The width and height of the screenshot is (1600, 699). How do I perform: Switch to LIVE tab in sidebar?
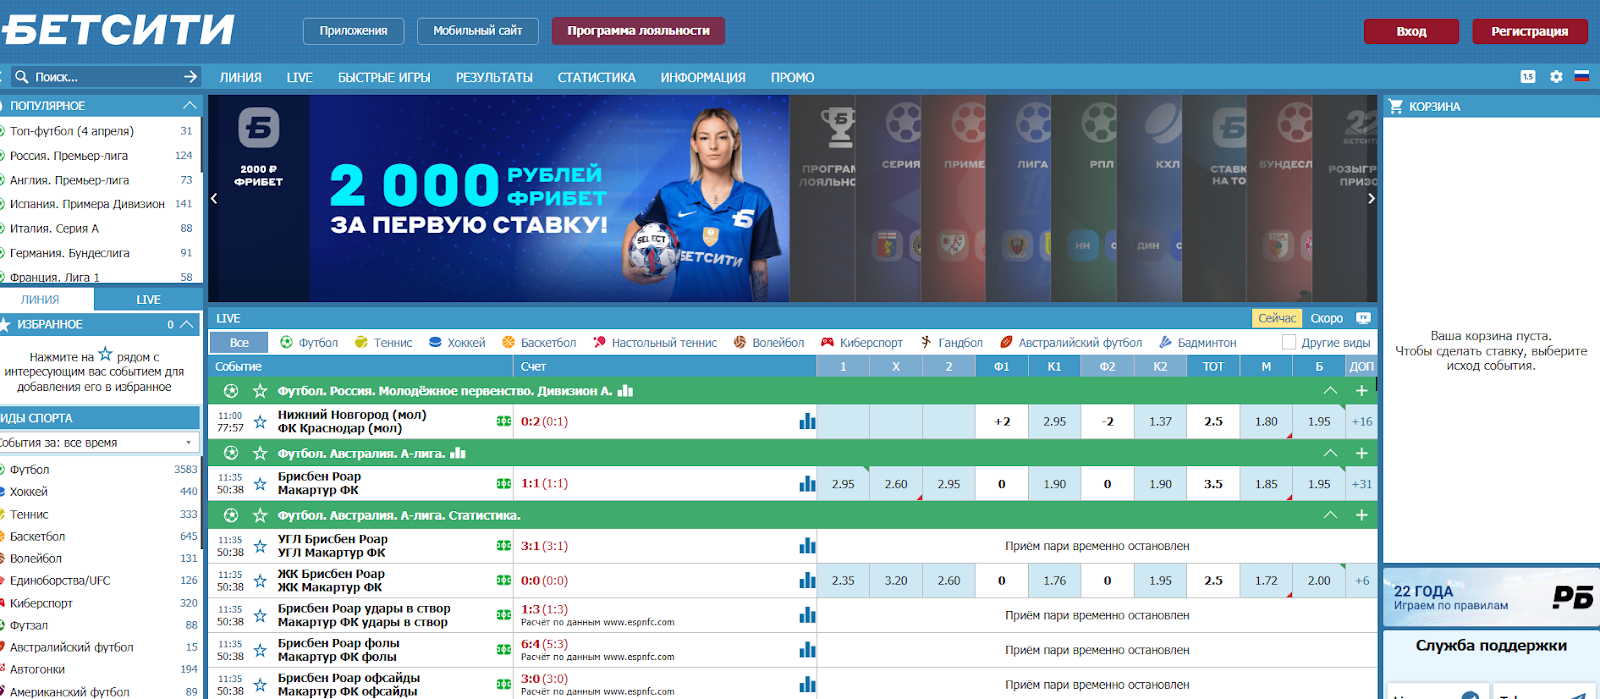148,299
